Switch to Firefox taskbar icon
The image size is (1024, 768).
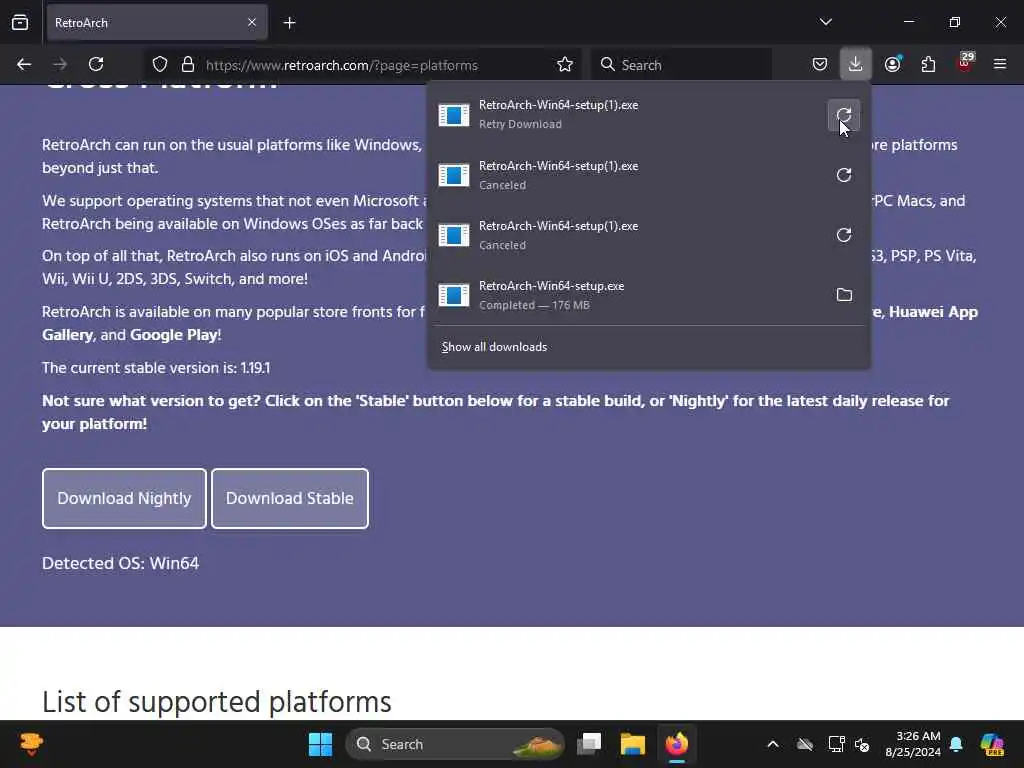point(677,744)
